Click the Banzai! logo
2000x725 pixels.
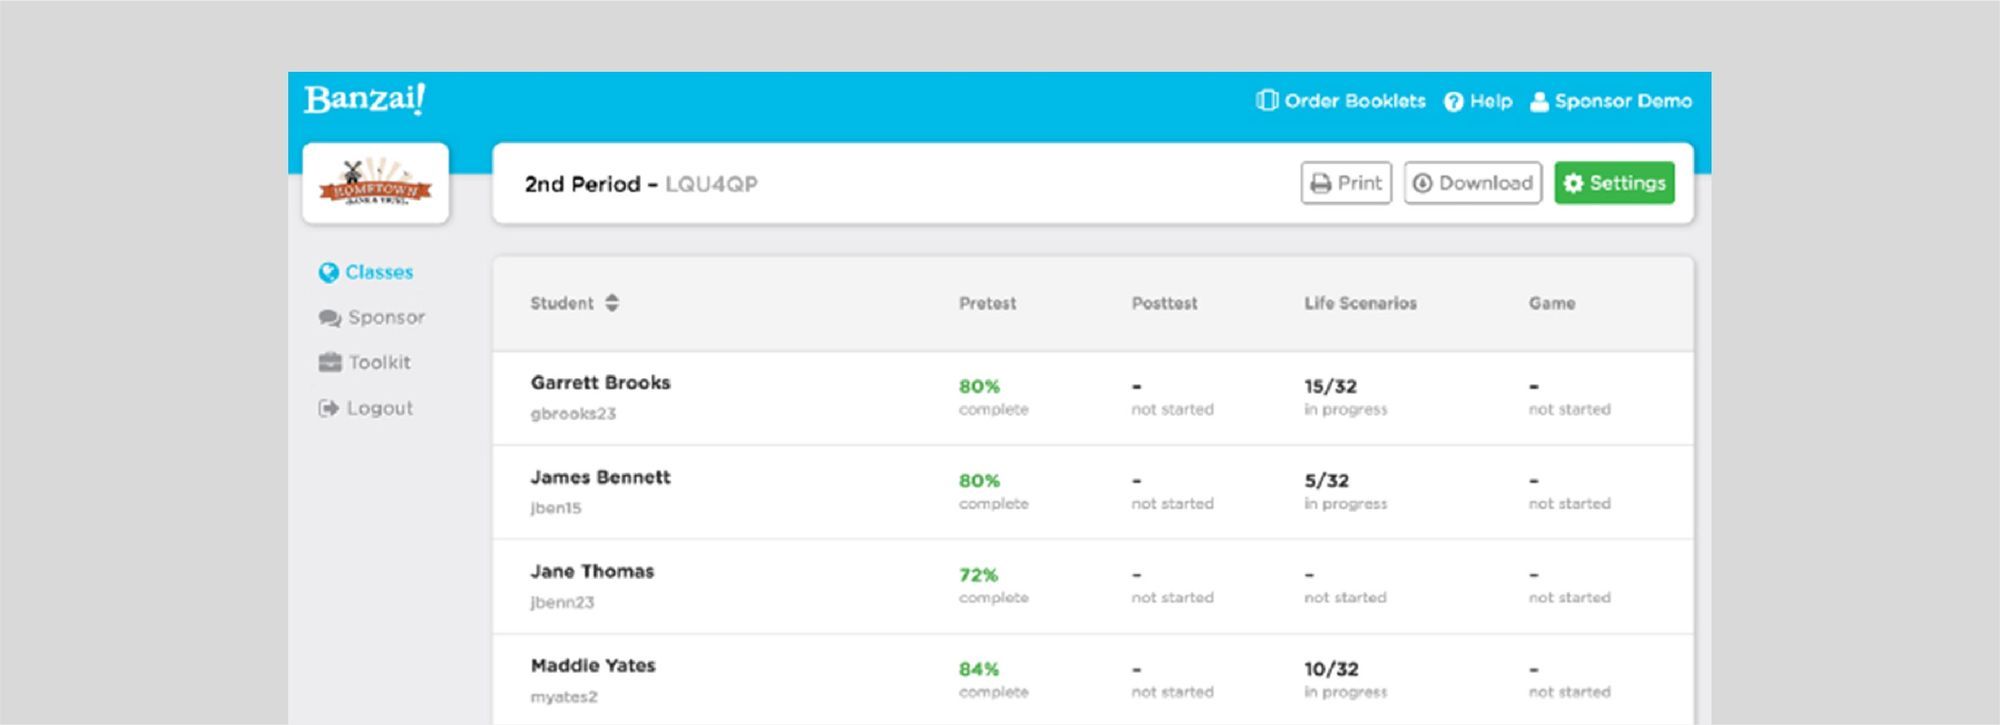pyautogui.click(x=365, y=99)
